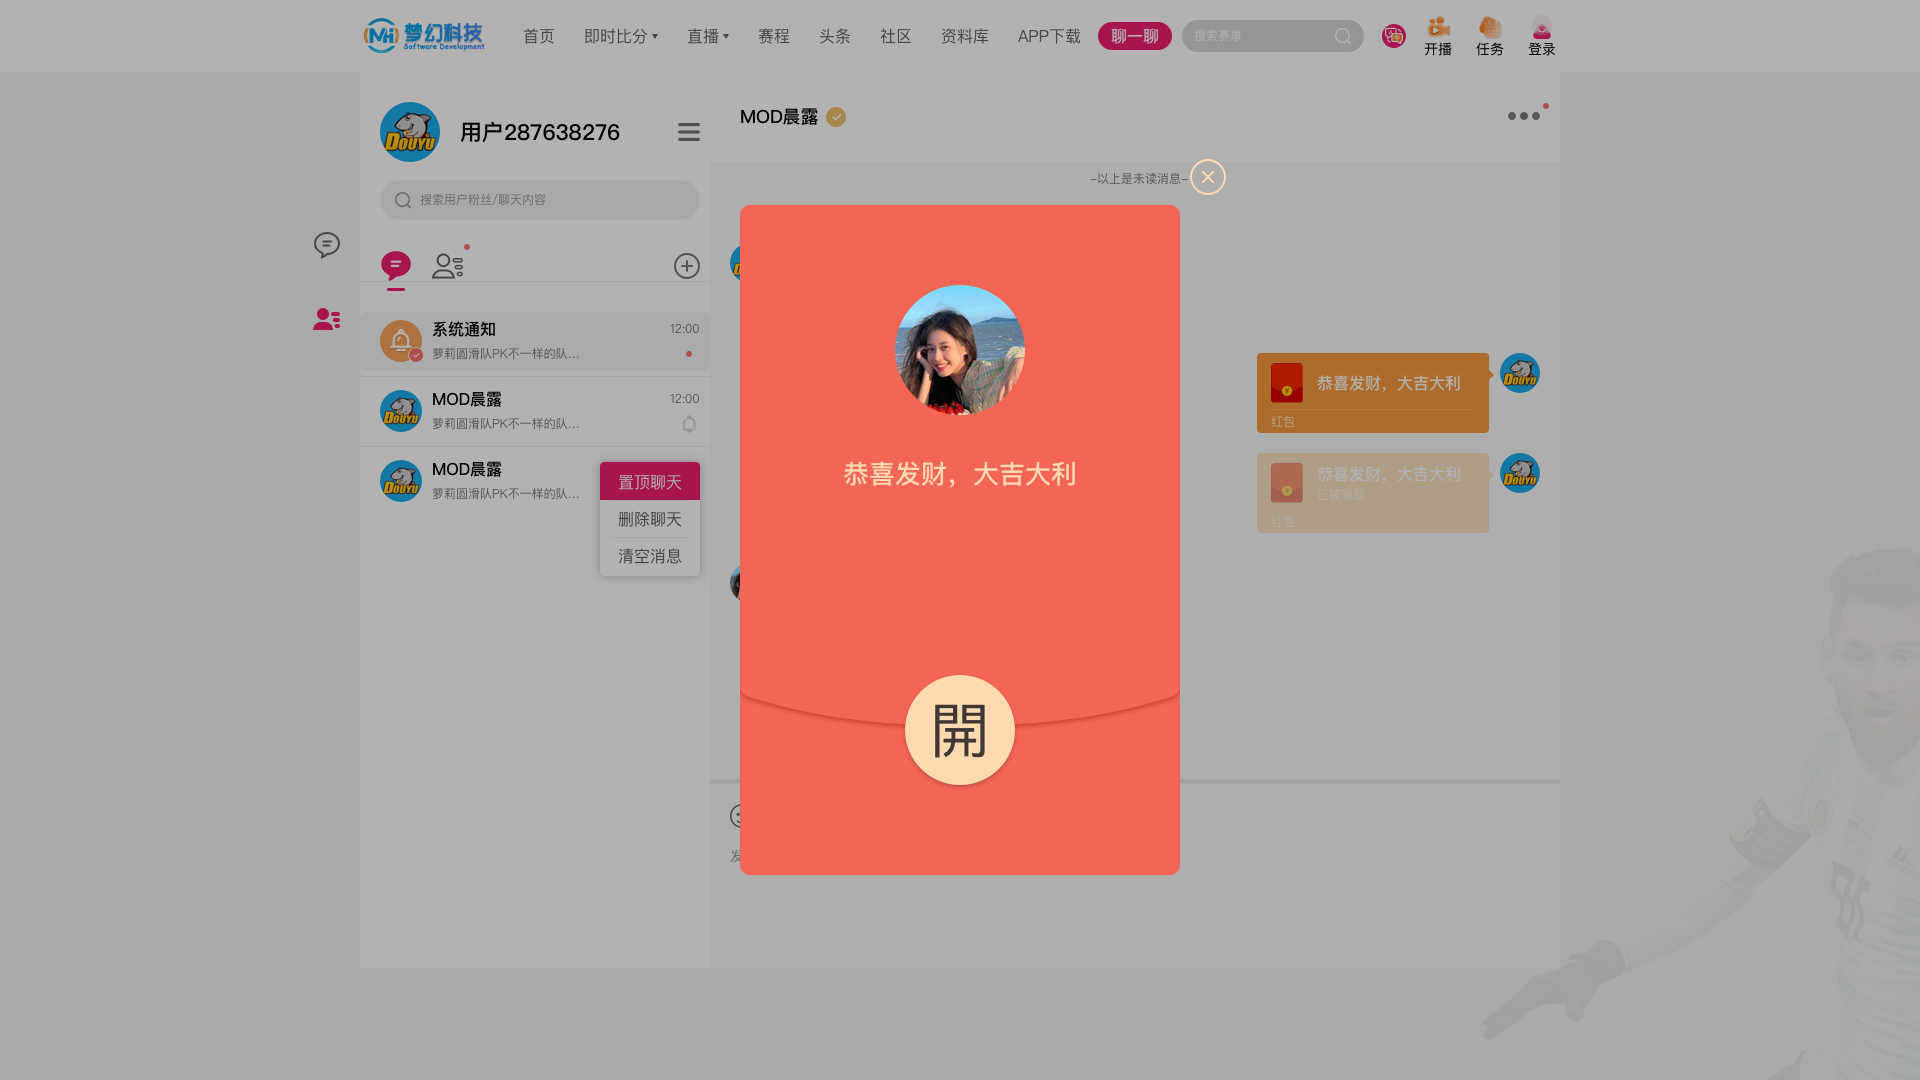Click the 聊一聊 pill button
The width and height of the screenshot is (1920, 1080).
pyautogui.click(x=1134, y=36)
